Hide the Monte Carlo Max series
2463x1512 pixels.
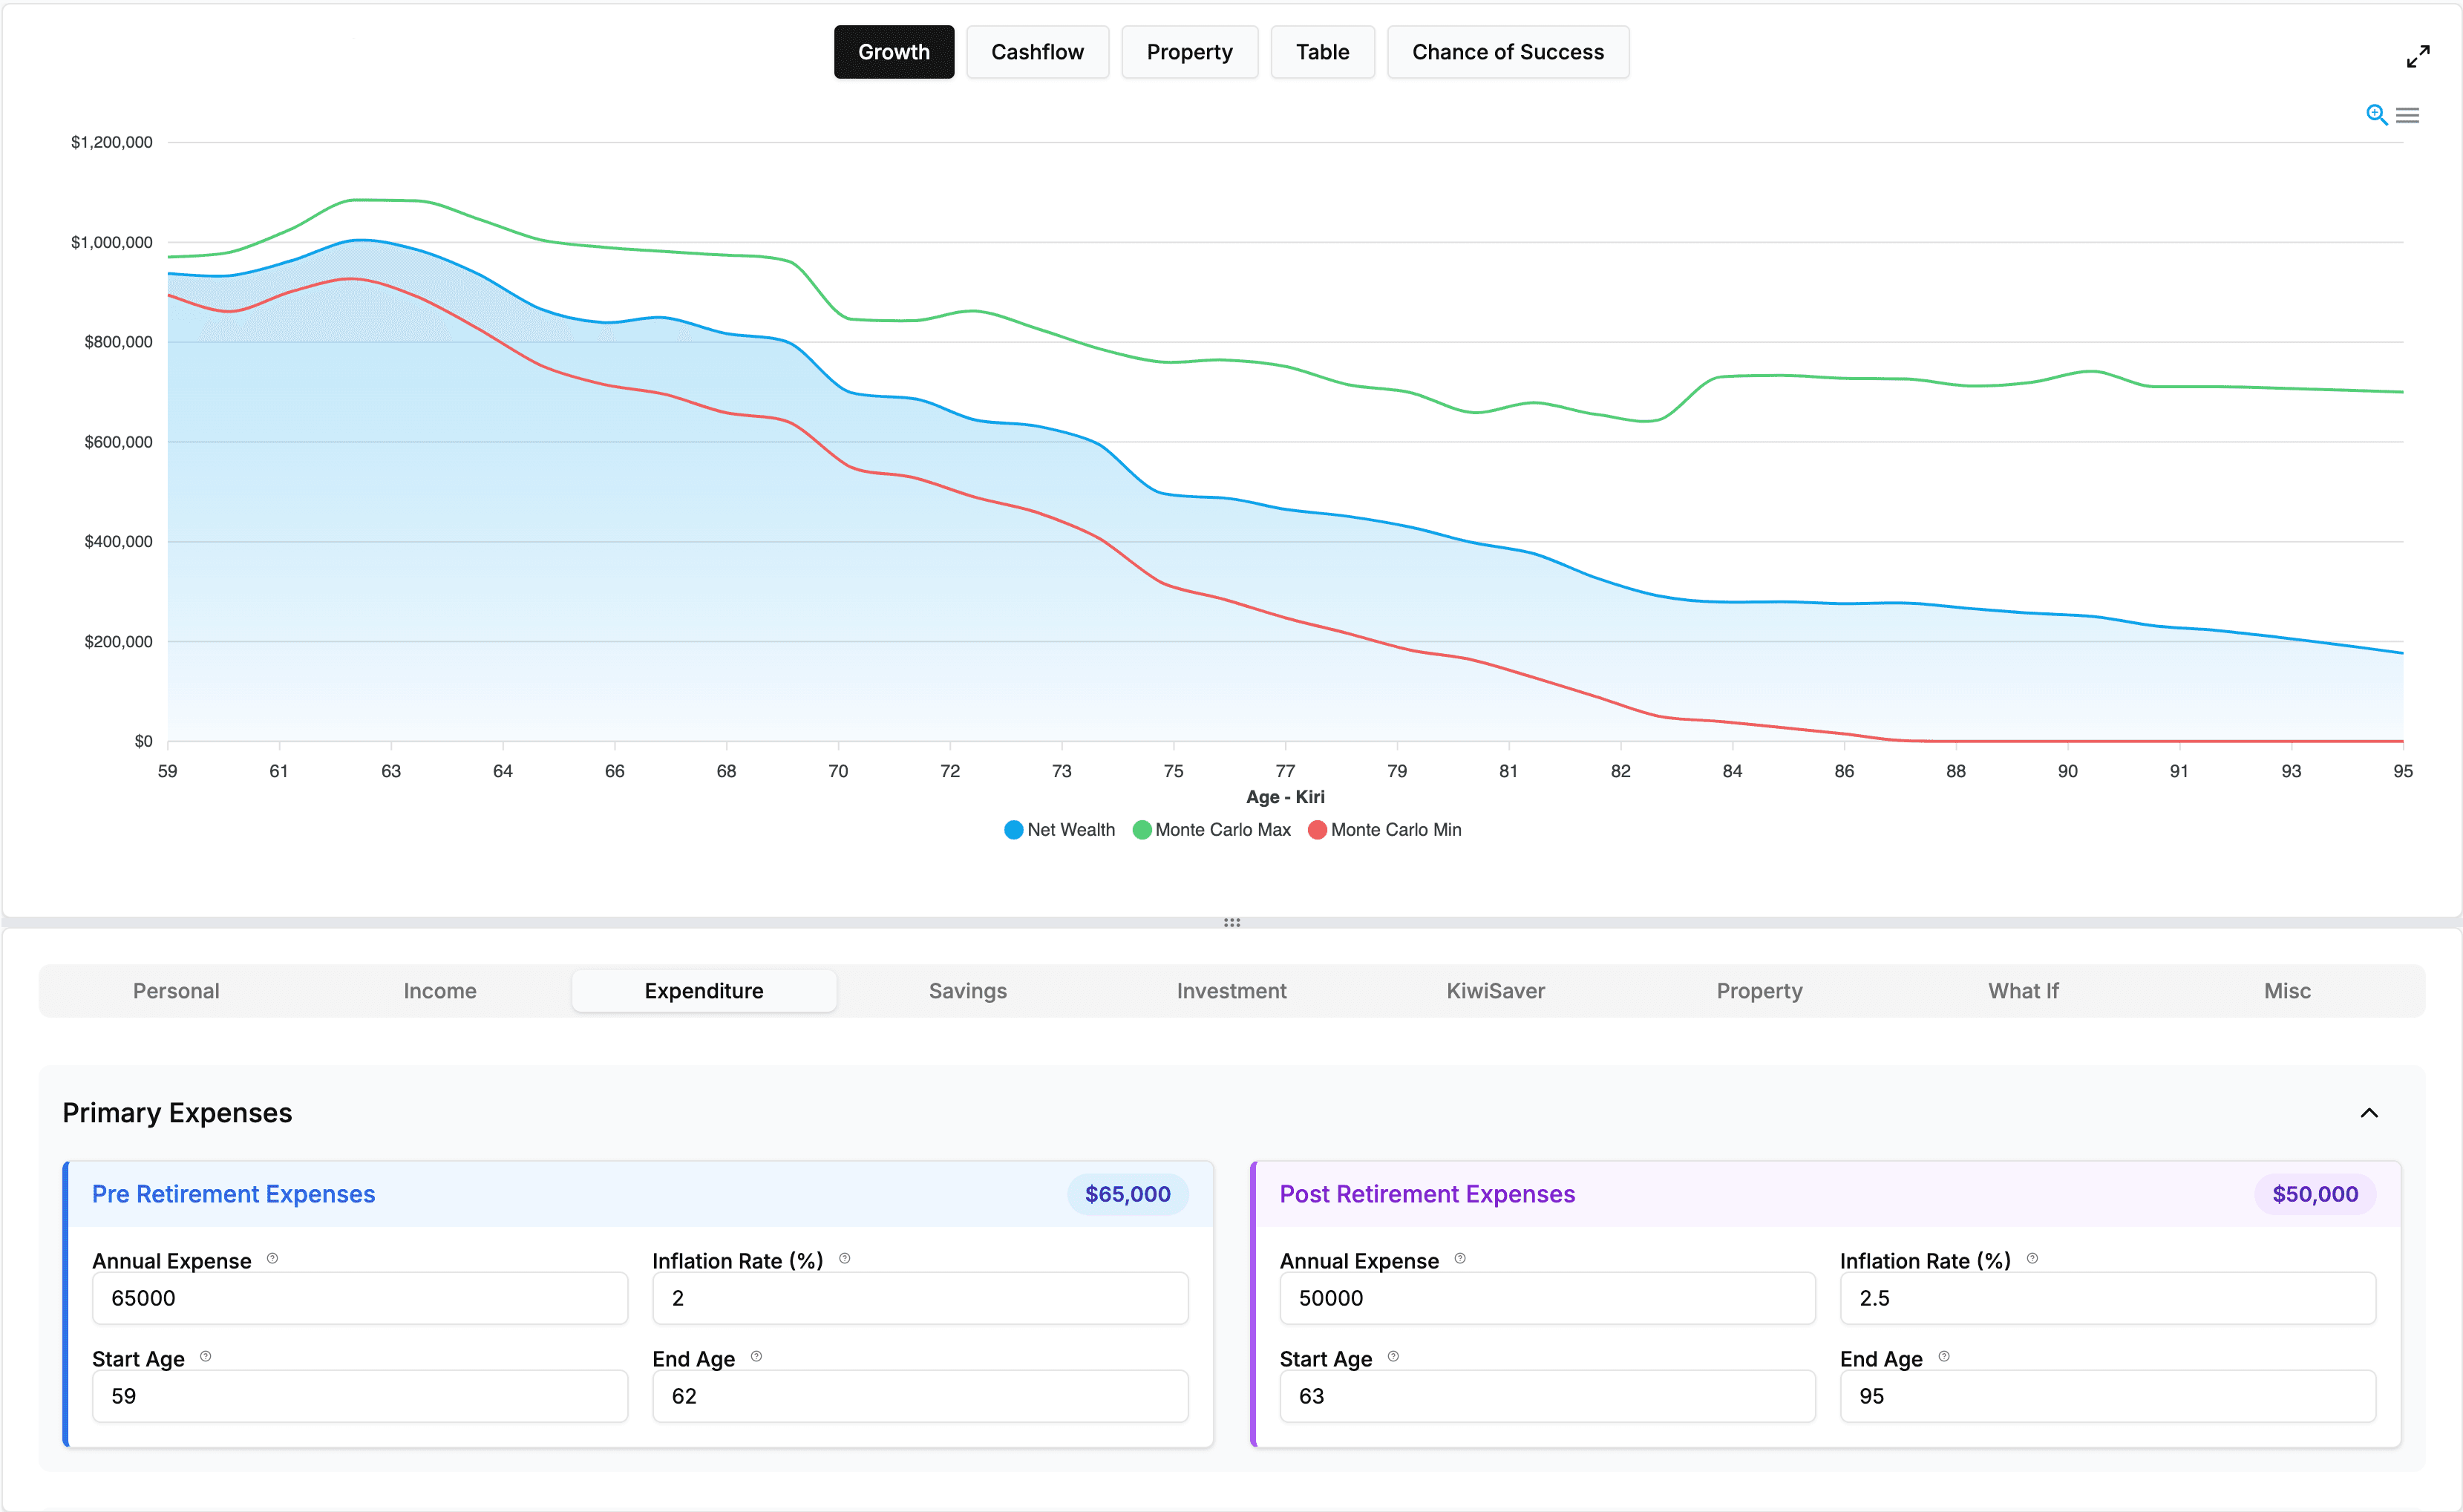1212,829
